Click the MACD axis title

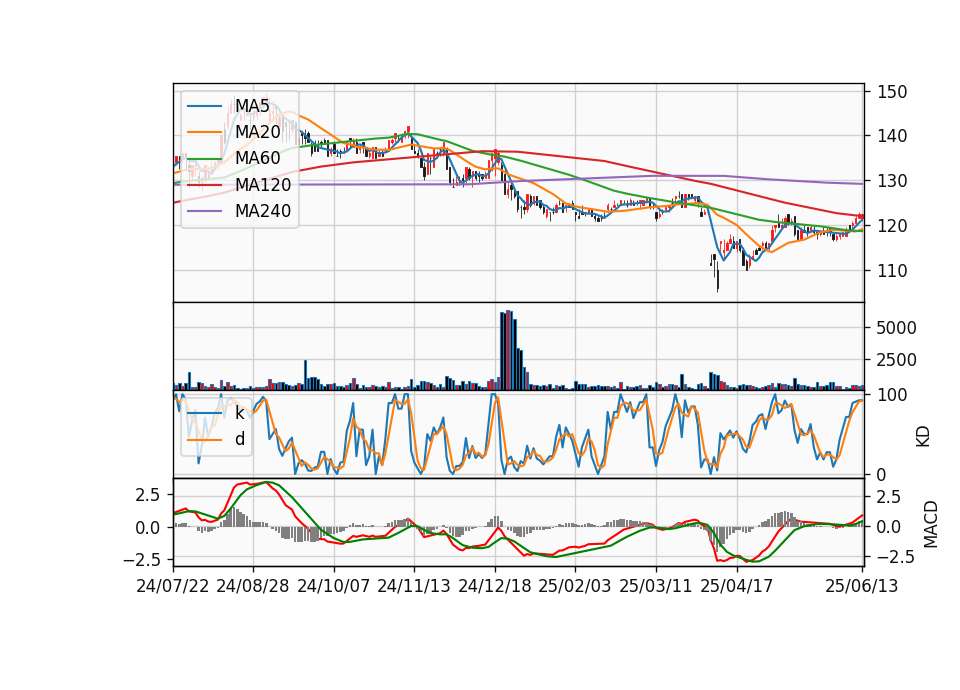[x=931, y=524]
